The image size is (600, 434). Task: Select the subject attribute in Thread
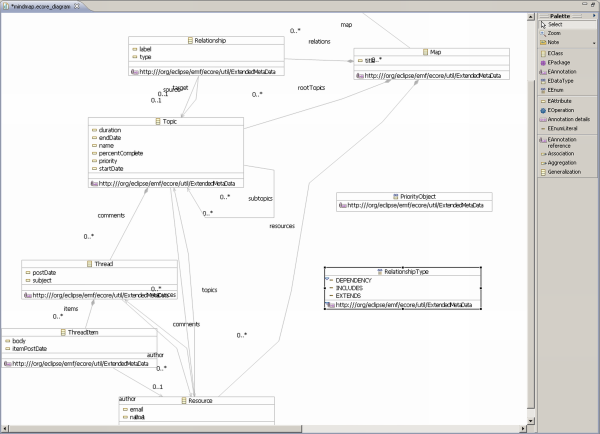(38, 280)
